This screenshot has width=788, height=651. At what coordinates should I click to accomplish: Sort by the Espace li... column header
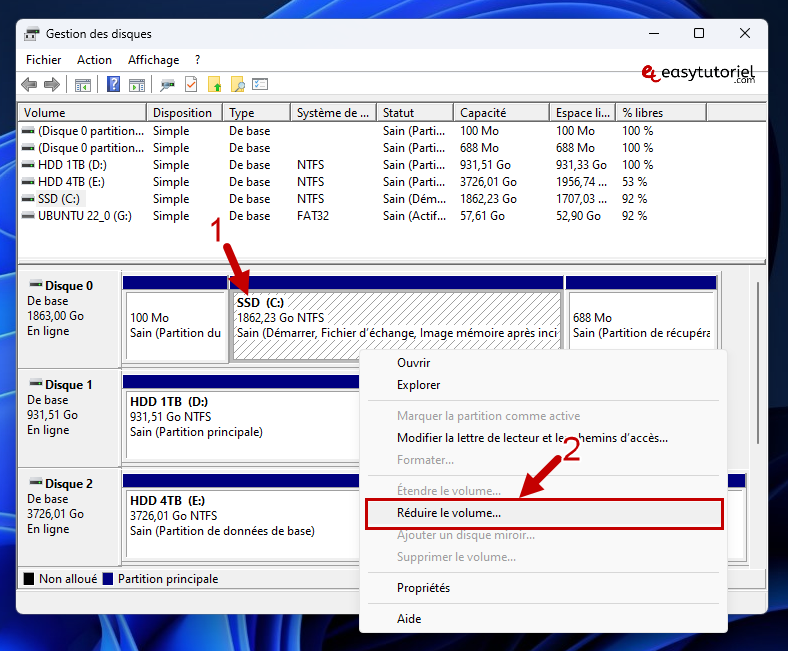583,113
